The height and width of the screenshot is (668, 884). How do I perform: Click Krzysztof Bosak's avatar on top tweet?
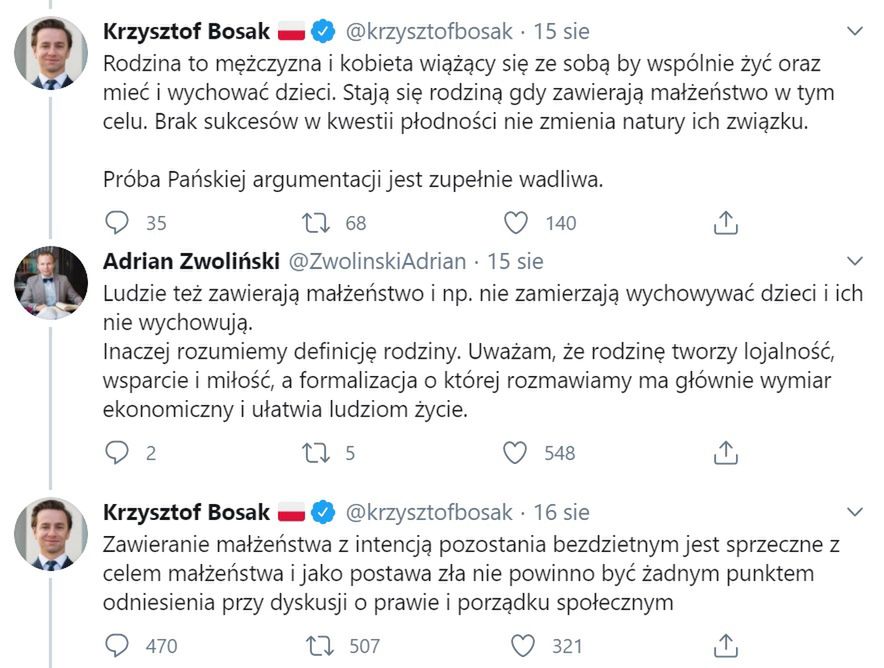(50, 53)
